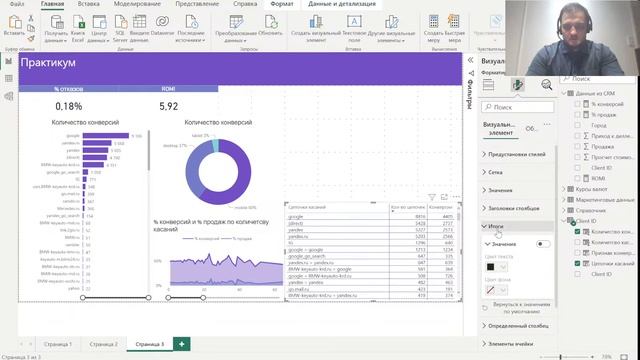640x360 pixels.
Task: Click the Refresh (Обновить) icon
Action: point(270,22)
